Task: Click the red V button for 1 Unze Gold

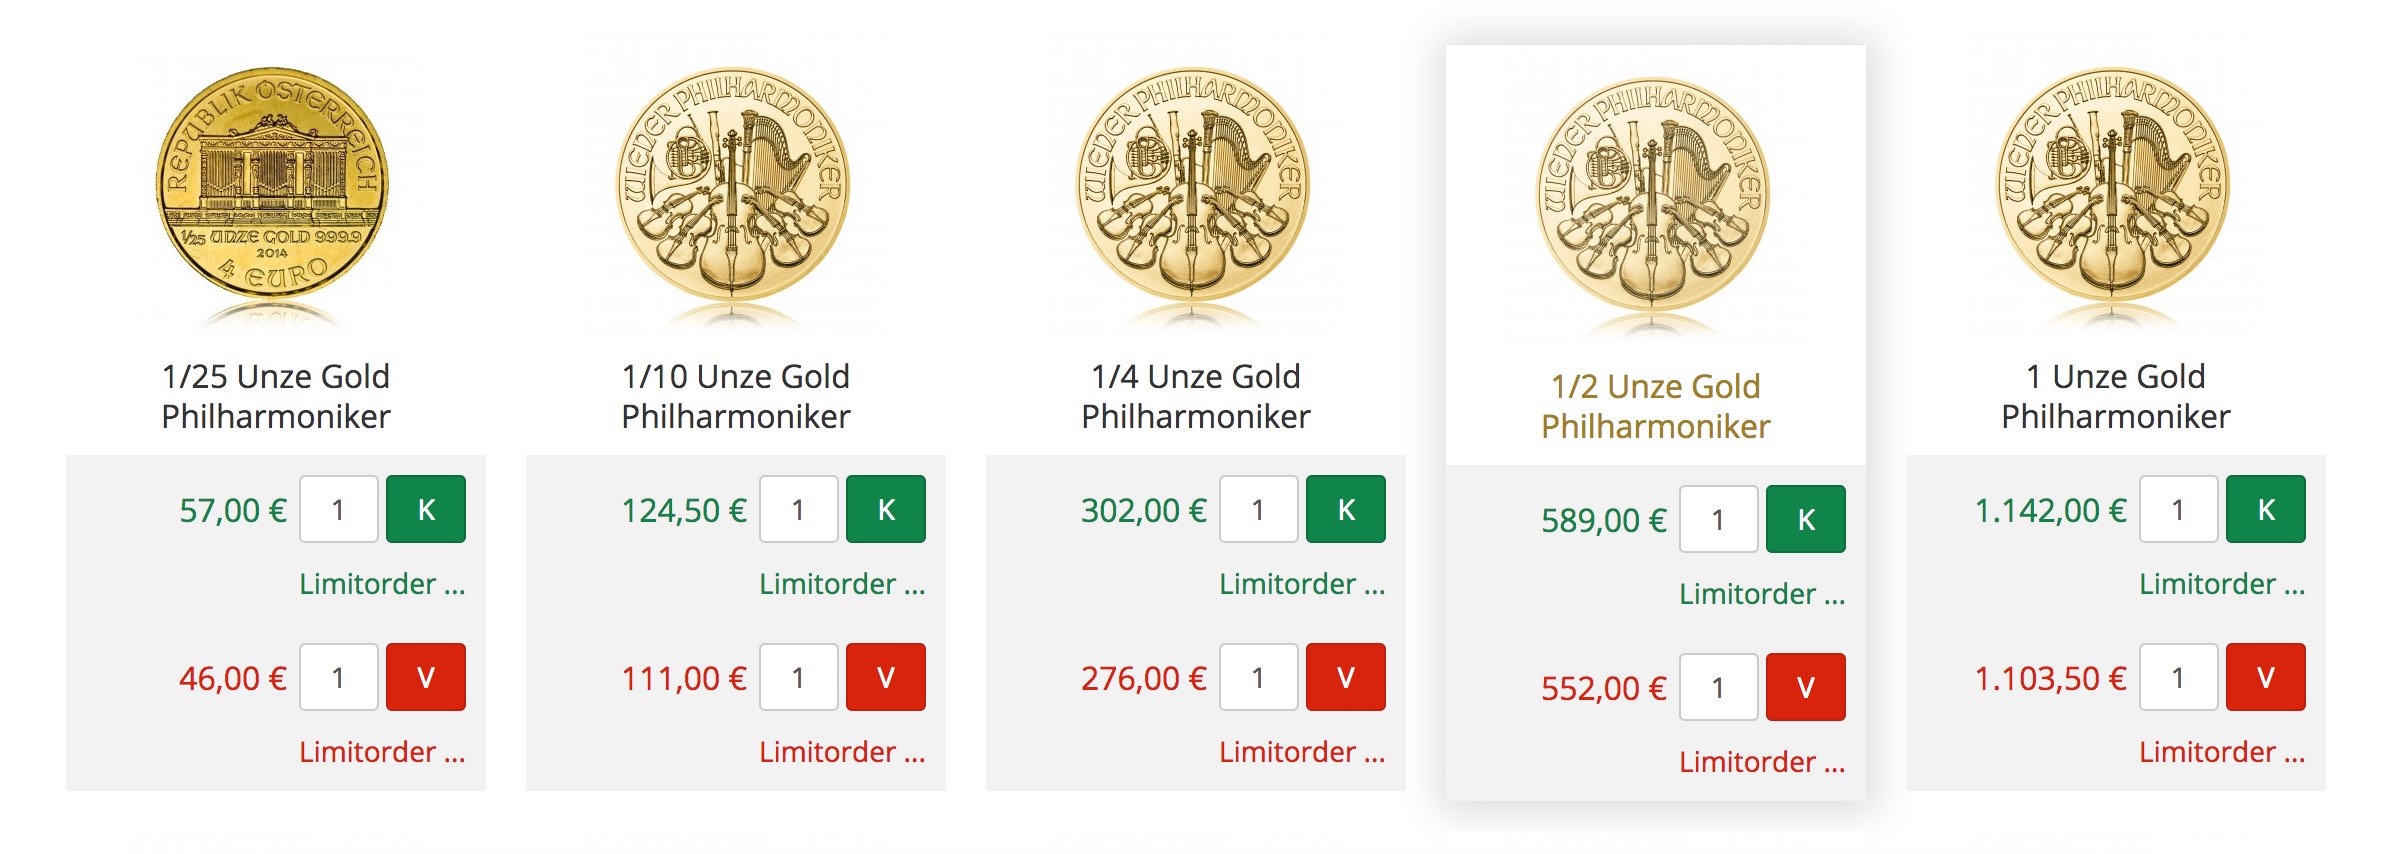Action: pos(2266,677)
